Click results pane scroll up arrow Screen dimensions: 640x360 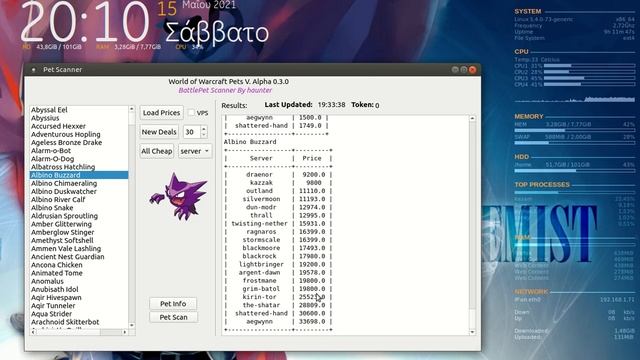click(x=472, y=118)
